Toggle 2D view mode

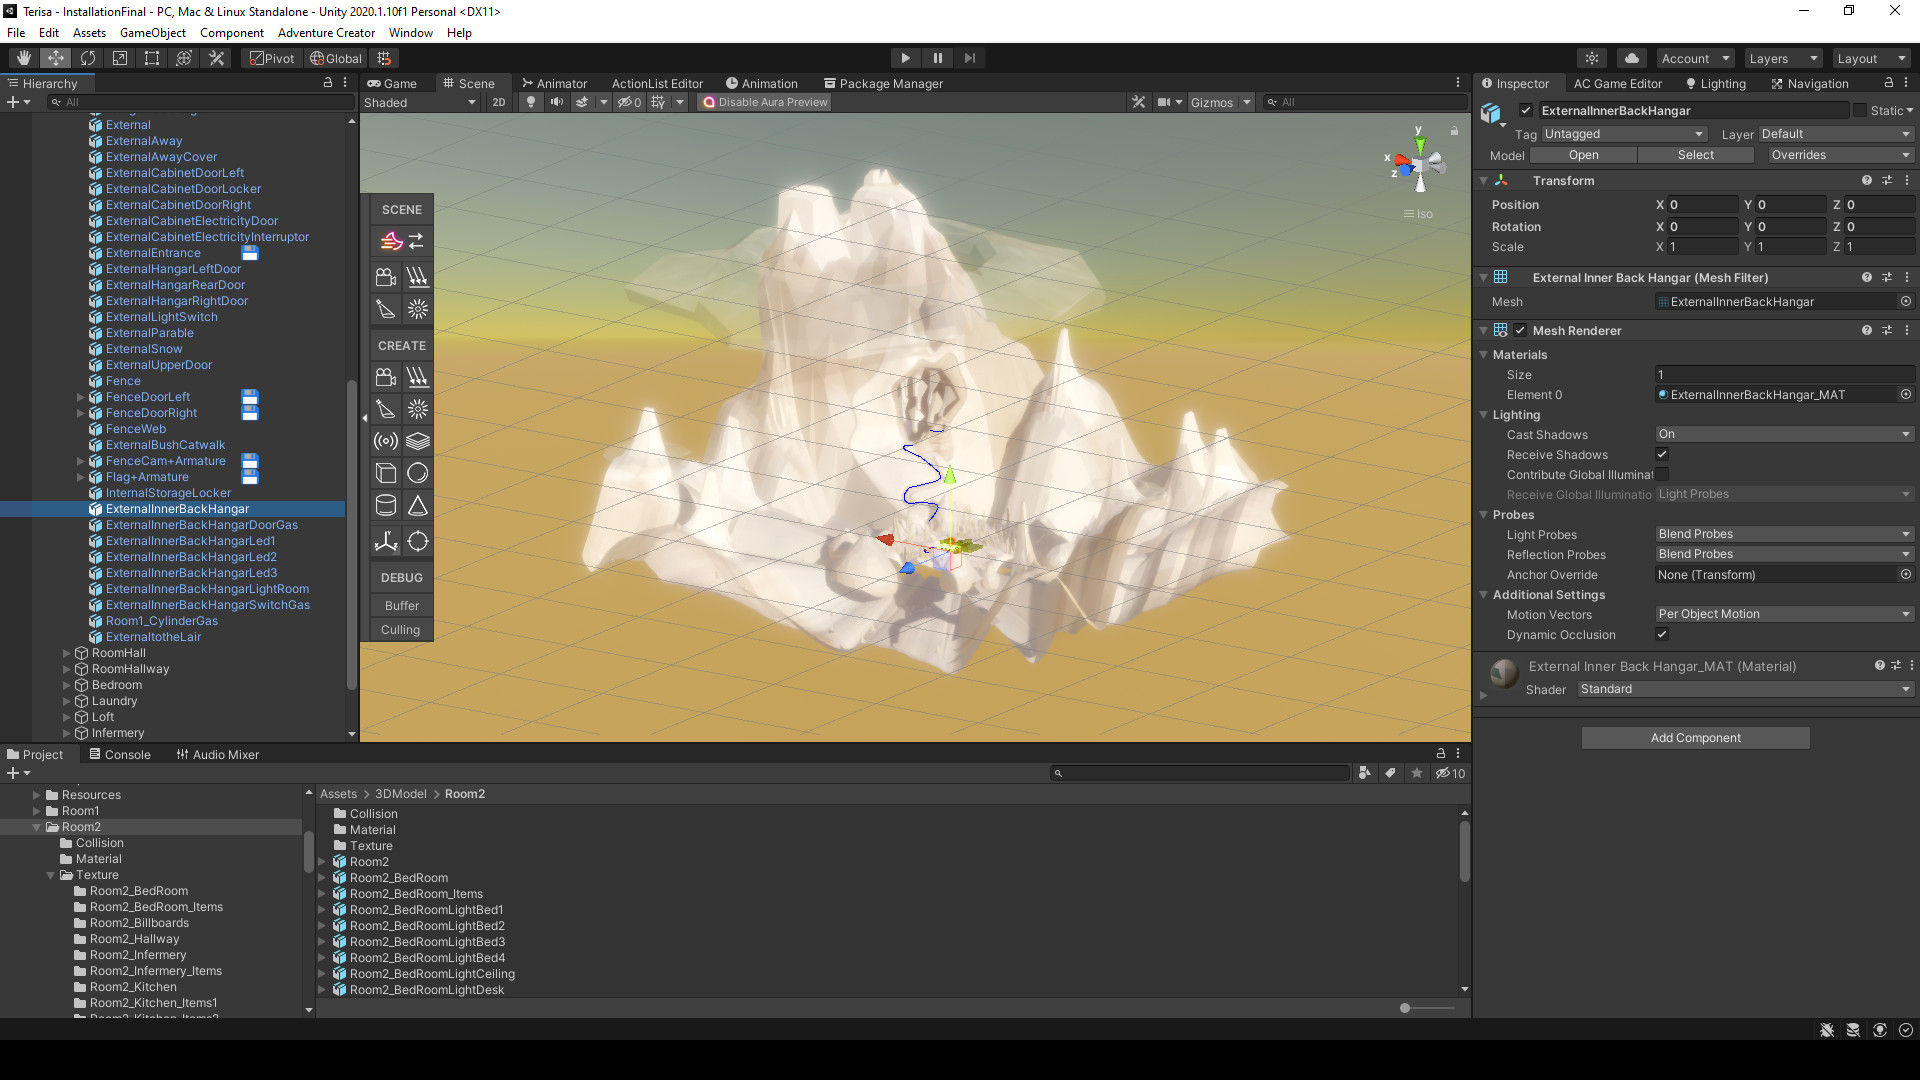pos(499,102)
